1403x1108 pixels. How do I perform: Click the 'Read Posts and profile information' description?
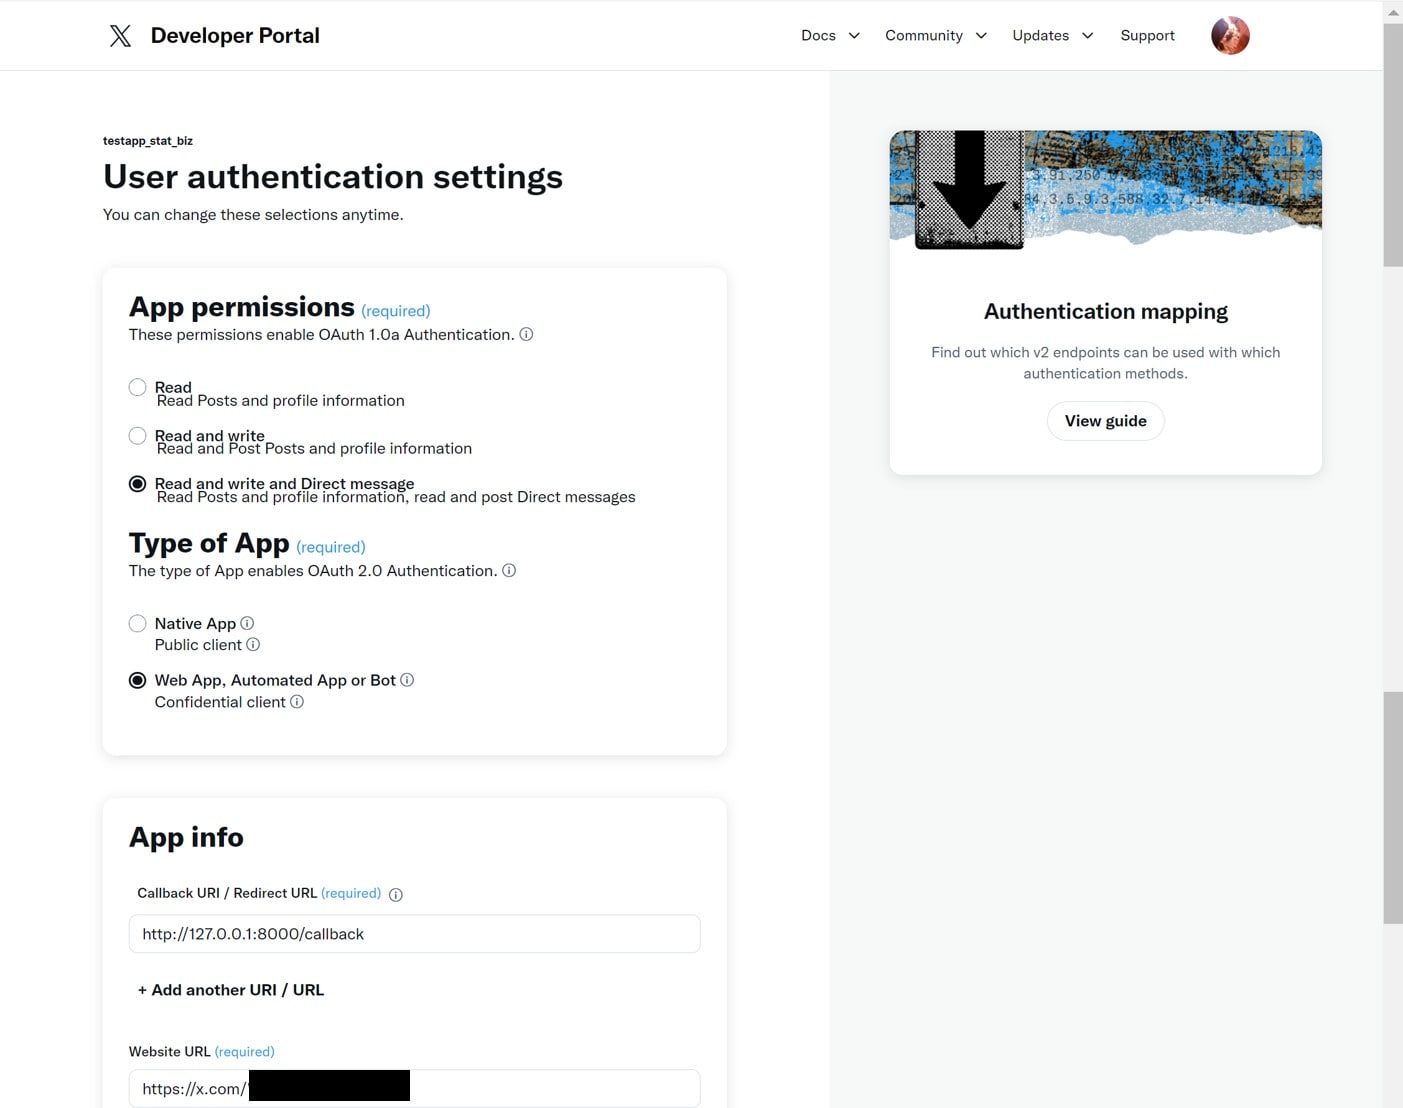[x=281, y=401]
